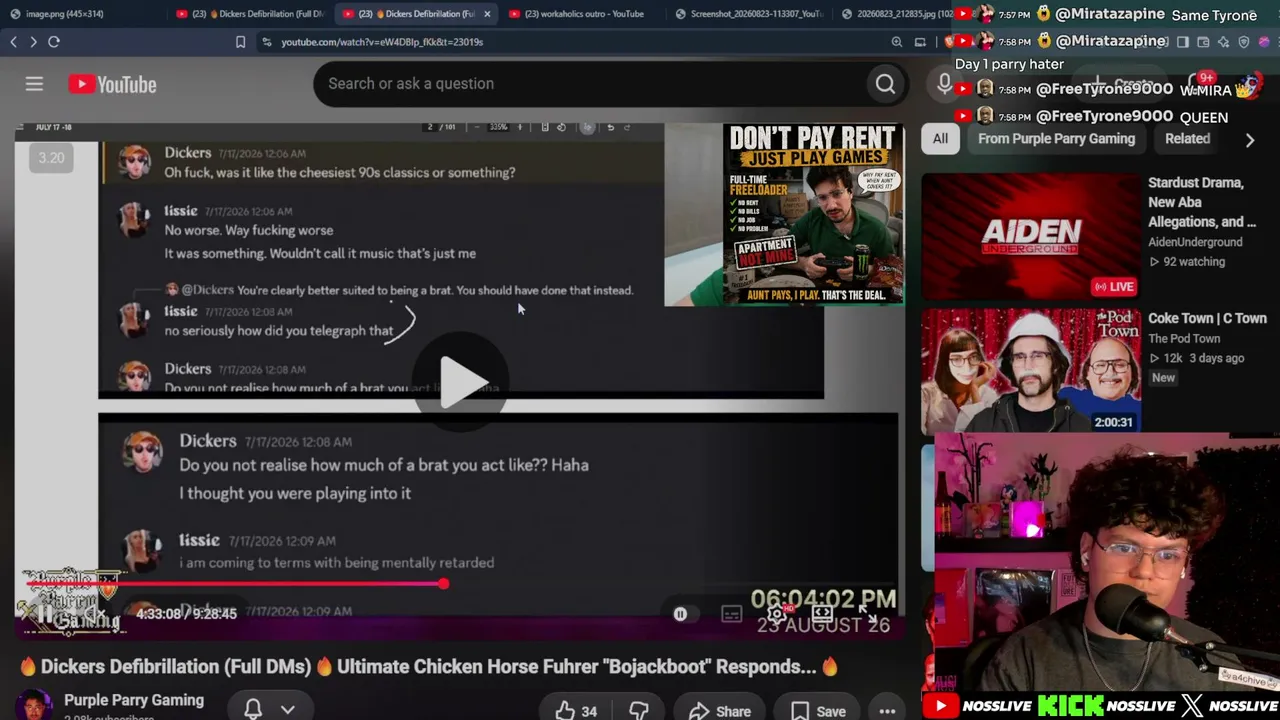Click the video title text

(x=429, y=667)
